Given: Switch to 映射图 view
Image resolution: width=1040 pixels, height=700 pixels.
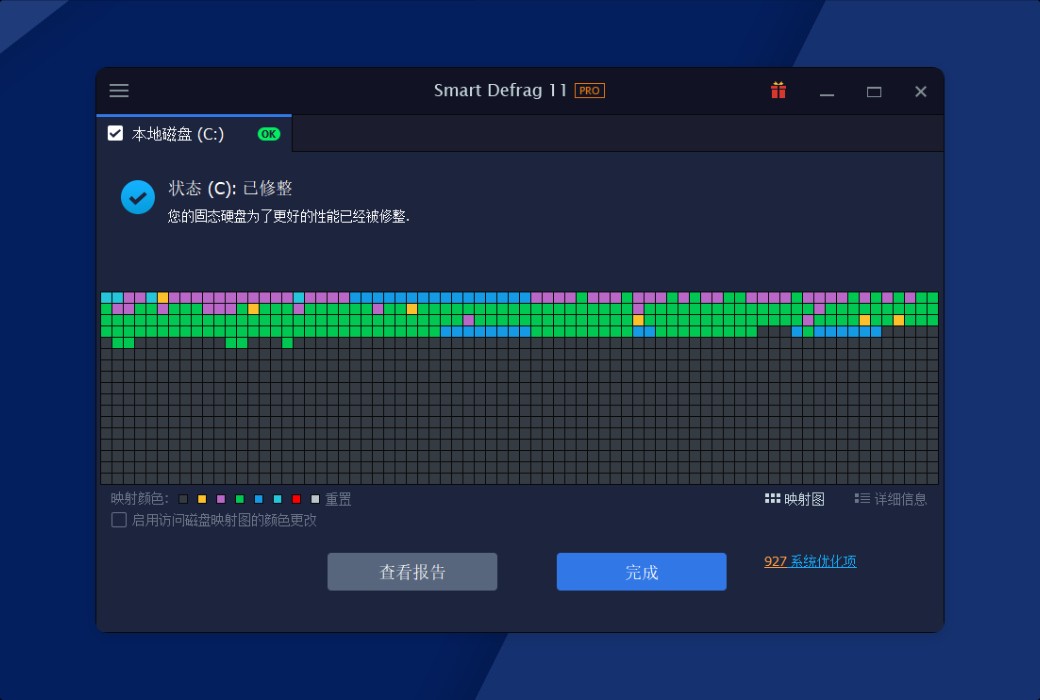Looking at the screenshot, I should [795, 499].
